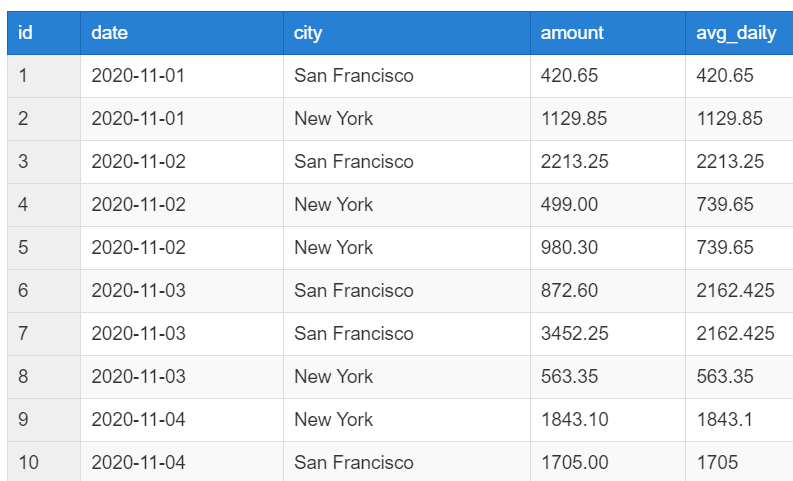Click New York in row 2
This screenshot has height=481, width=793.
[333, 118]
